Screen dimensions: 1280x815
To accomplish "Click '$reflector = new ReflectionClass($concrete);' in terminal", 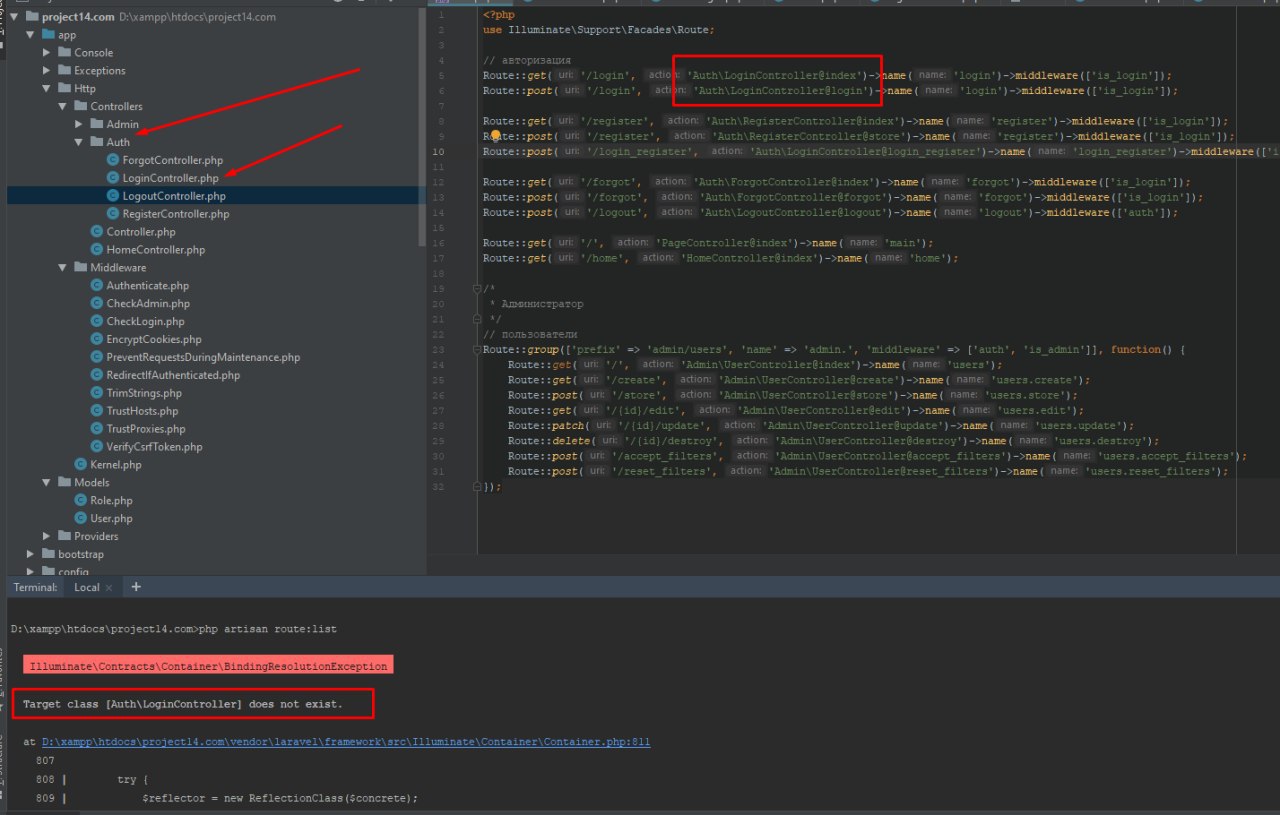I will (x=280, y=798).
